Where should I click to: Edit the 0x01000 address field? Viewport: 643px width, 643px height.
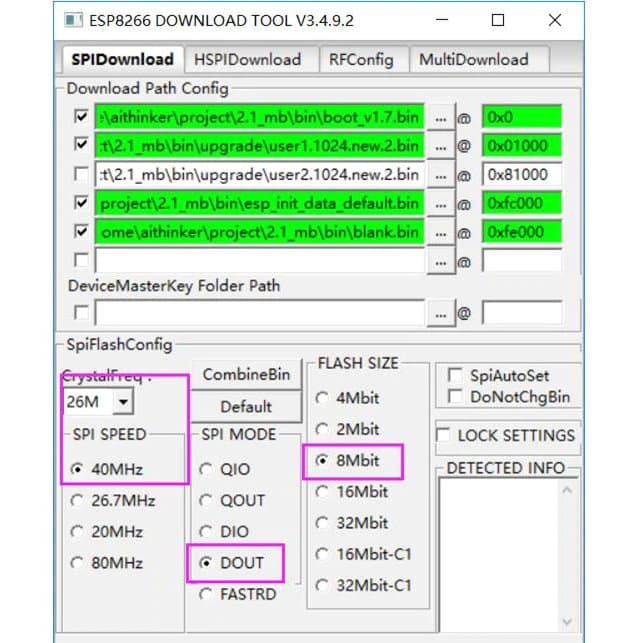pyautogui.click(x=522, y=146)
